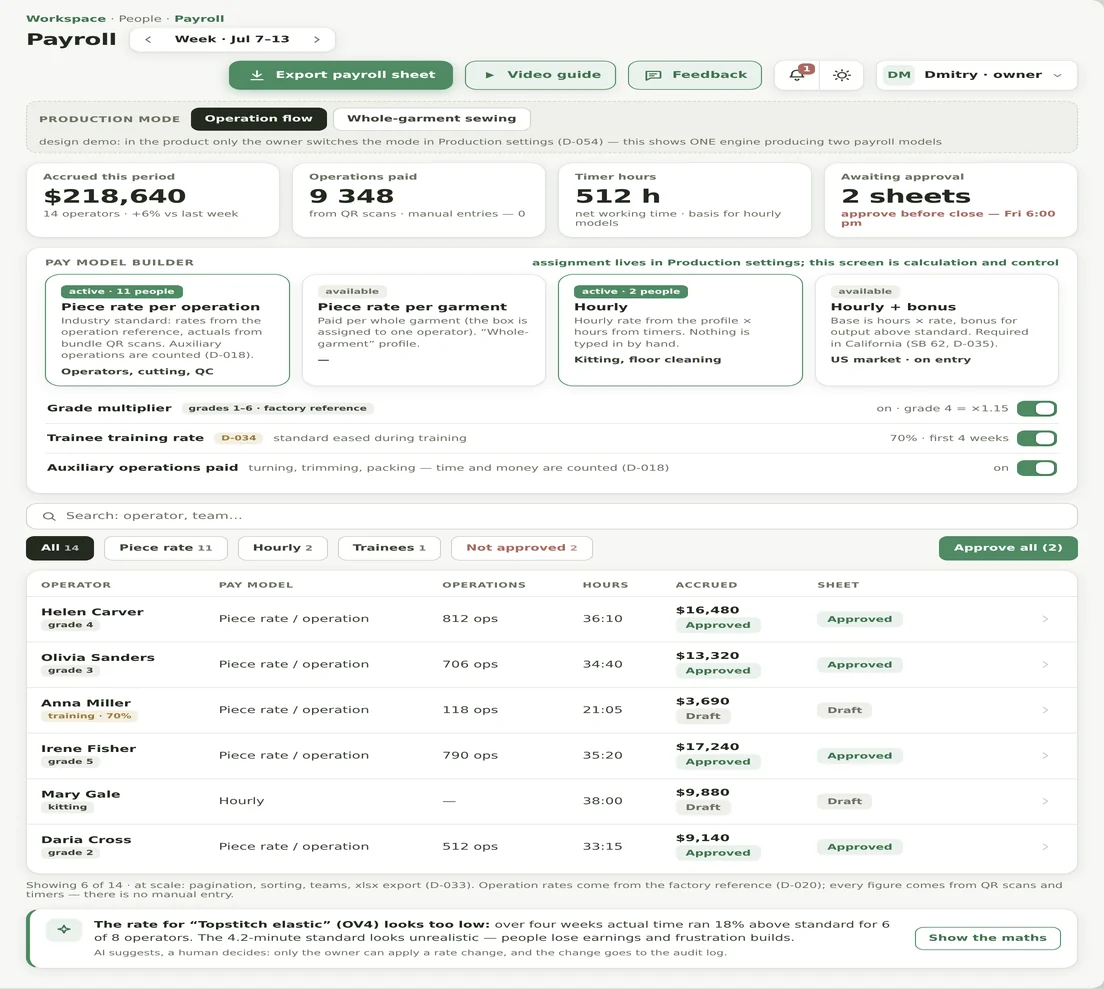1104x989 pixels.
Task: Open the People breadcrumb
Action: click(x=139, y=18)
